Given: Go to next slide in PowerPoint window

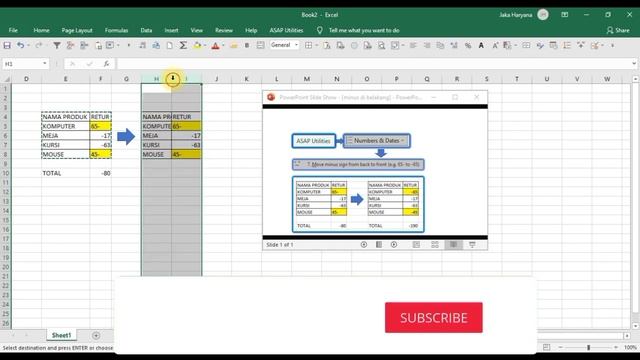Looking at the screenshot, I should click(x=393, y=244).
